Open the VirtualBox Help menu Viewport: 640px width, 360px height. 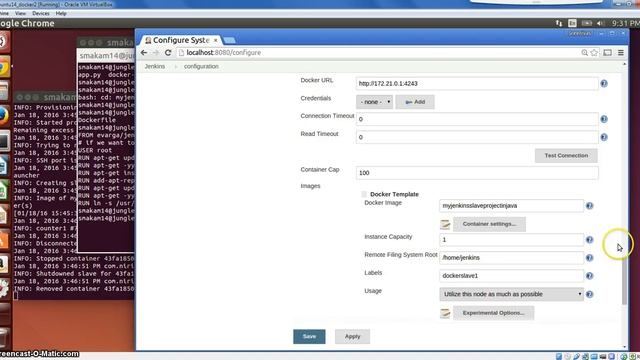pos(61,13)
